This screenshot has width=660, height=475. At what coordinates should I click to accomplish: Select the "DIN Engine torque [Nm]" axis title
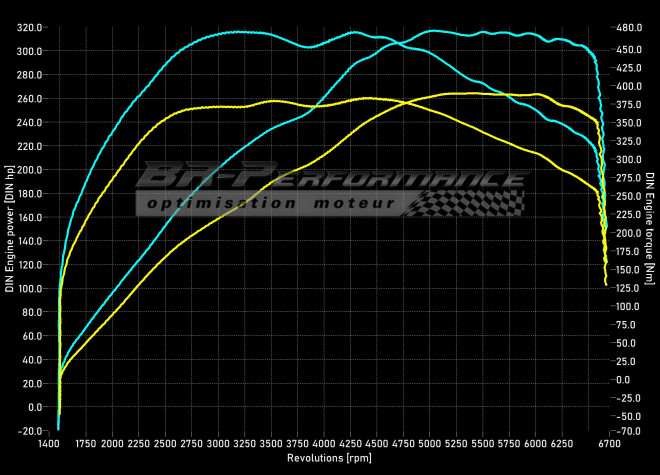click(x=650, y=229)
